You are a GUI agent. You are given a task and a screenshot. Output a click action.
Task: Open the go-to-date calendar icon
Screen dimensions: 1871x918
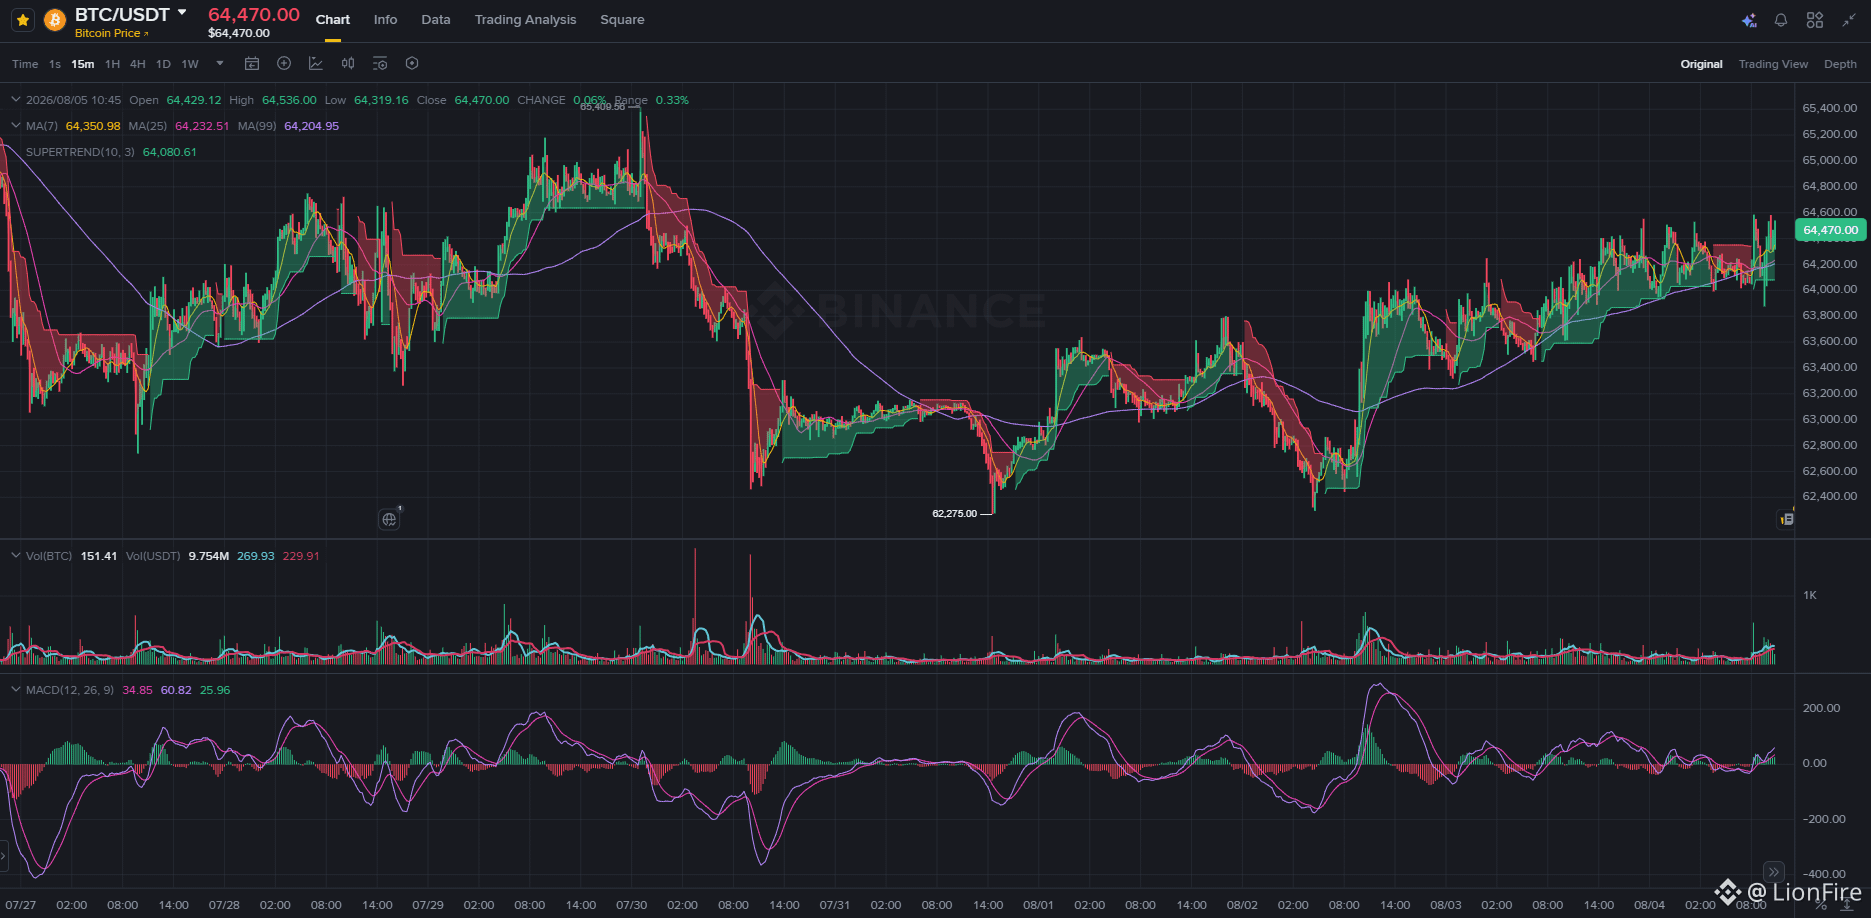(252, 64)
